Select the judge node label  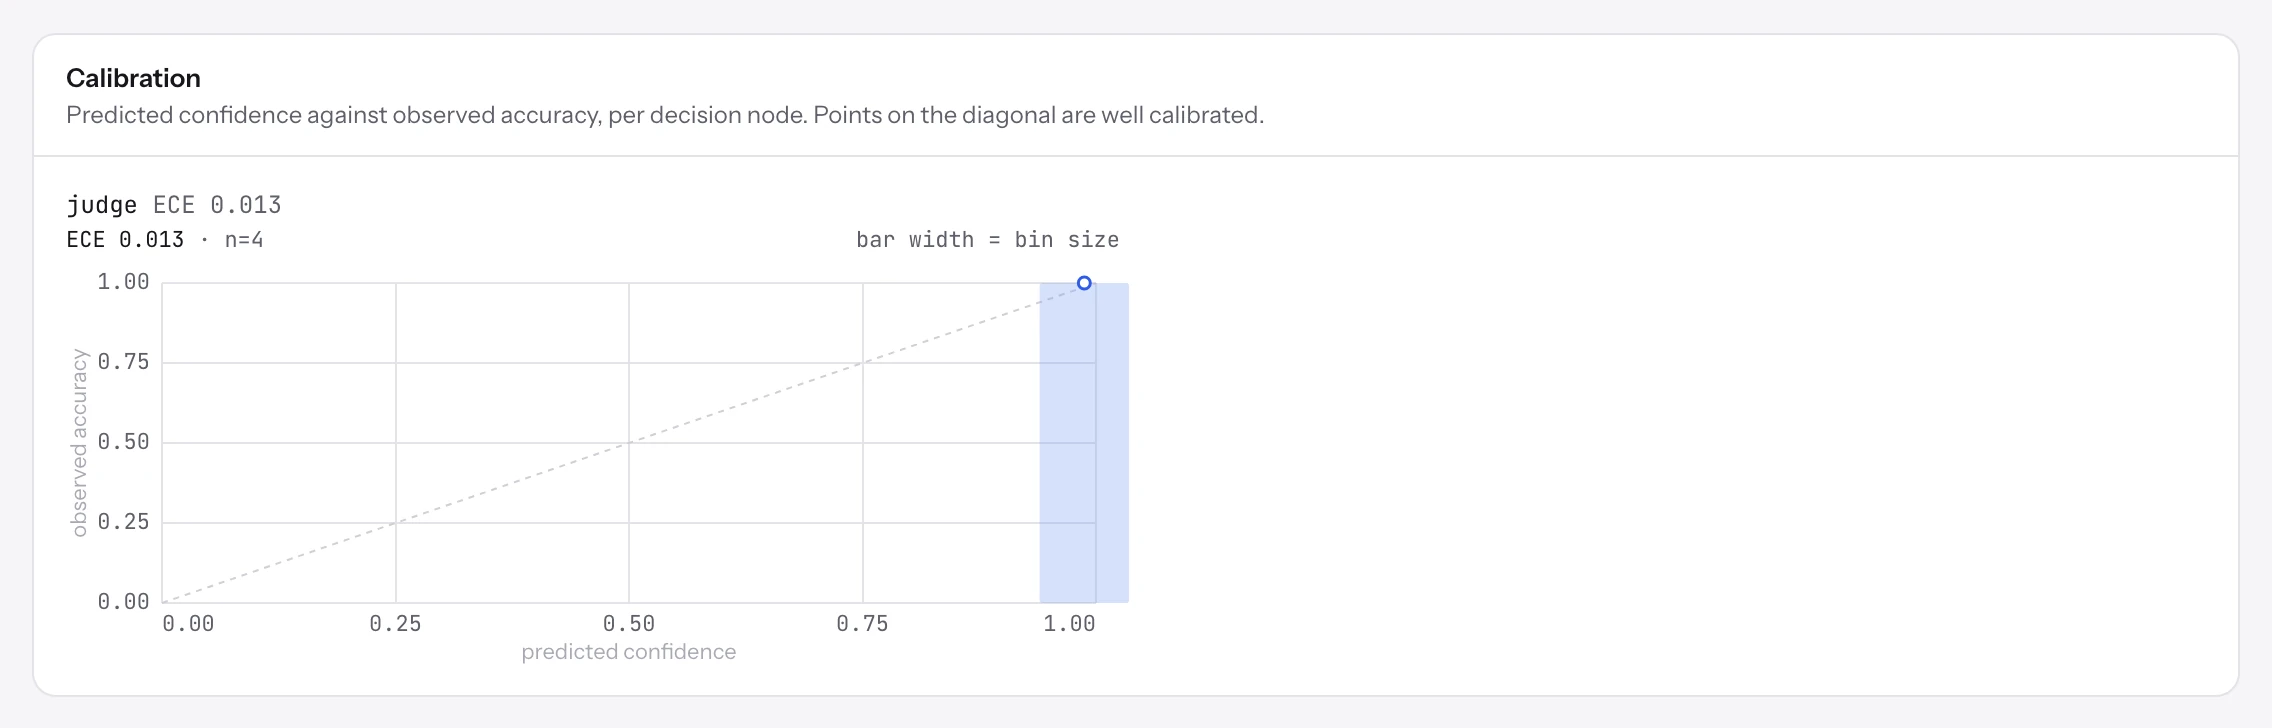tap(102, 205)
